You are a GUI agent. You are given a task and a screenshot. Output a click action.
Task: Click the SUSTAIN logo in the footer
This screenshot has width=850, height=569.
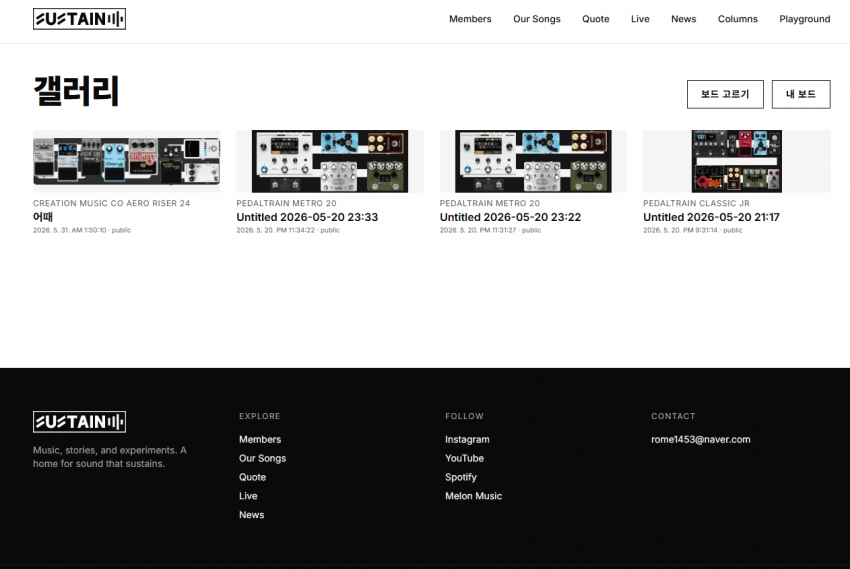click(x=79, y=422)
